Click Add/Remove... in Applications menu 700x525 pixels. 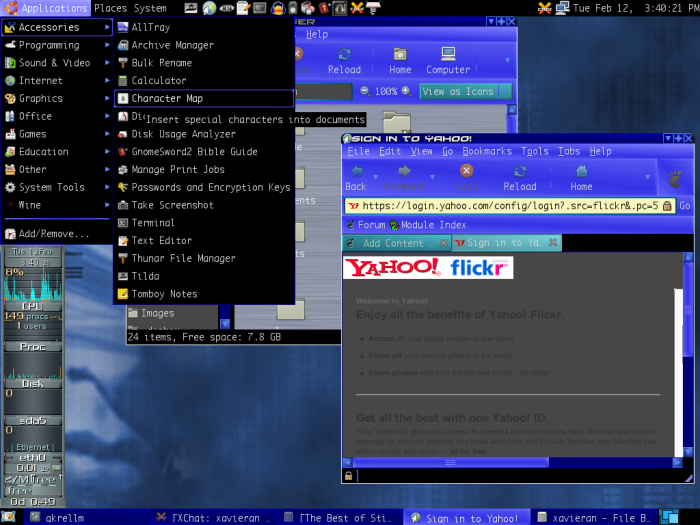[57, 233]
